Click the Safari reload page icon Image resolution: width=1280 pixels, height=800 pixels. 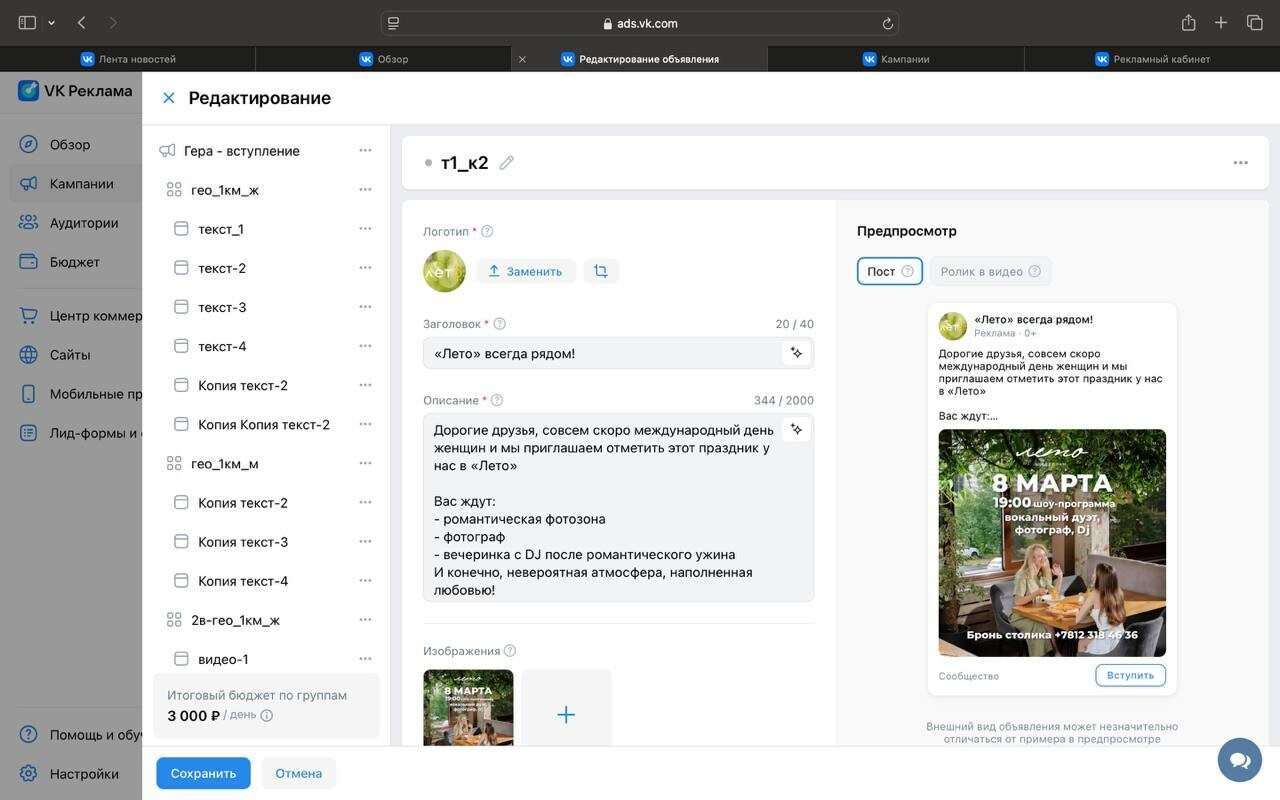887,23
